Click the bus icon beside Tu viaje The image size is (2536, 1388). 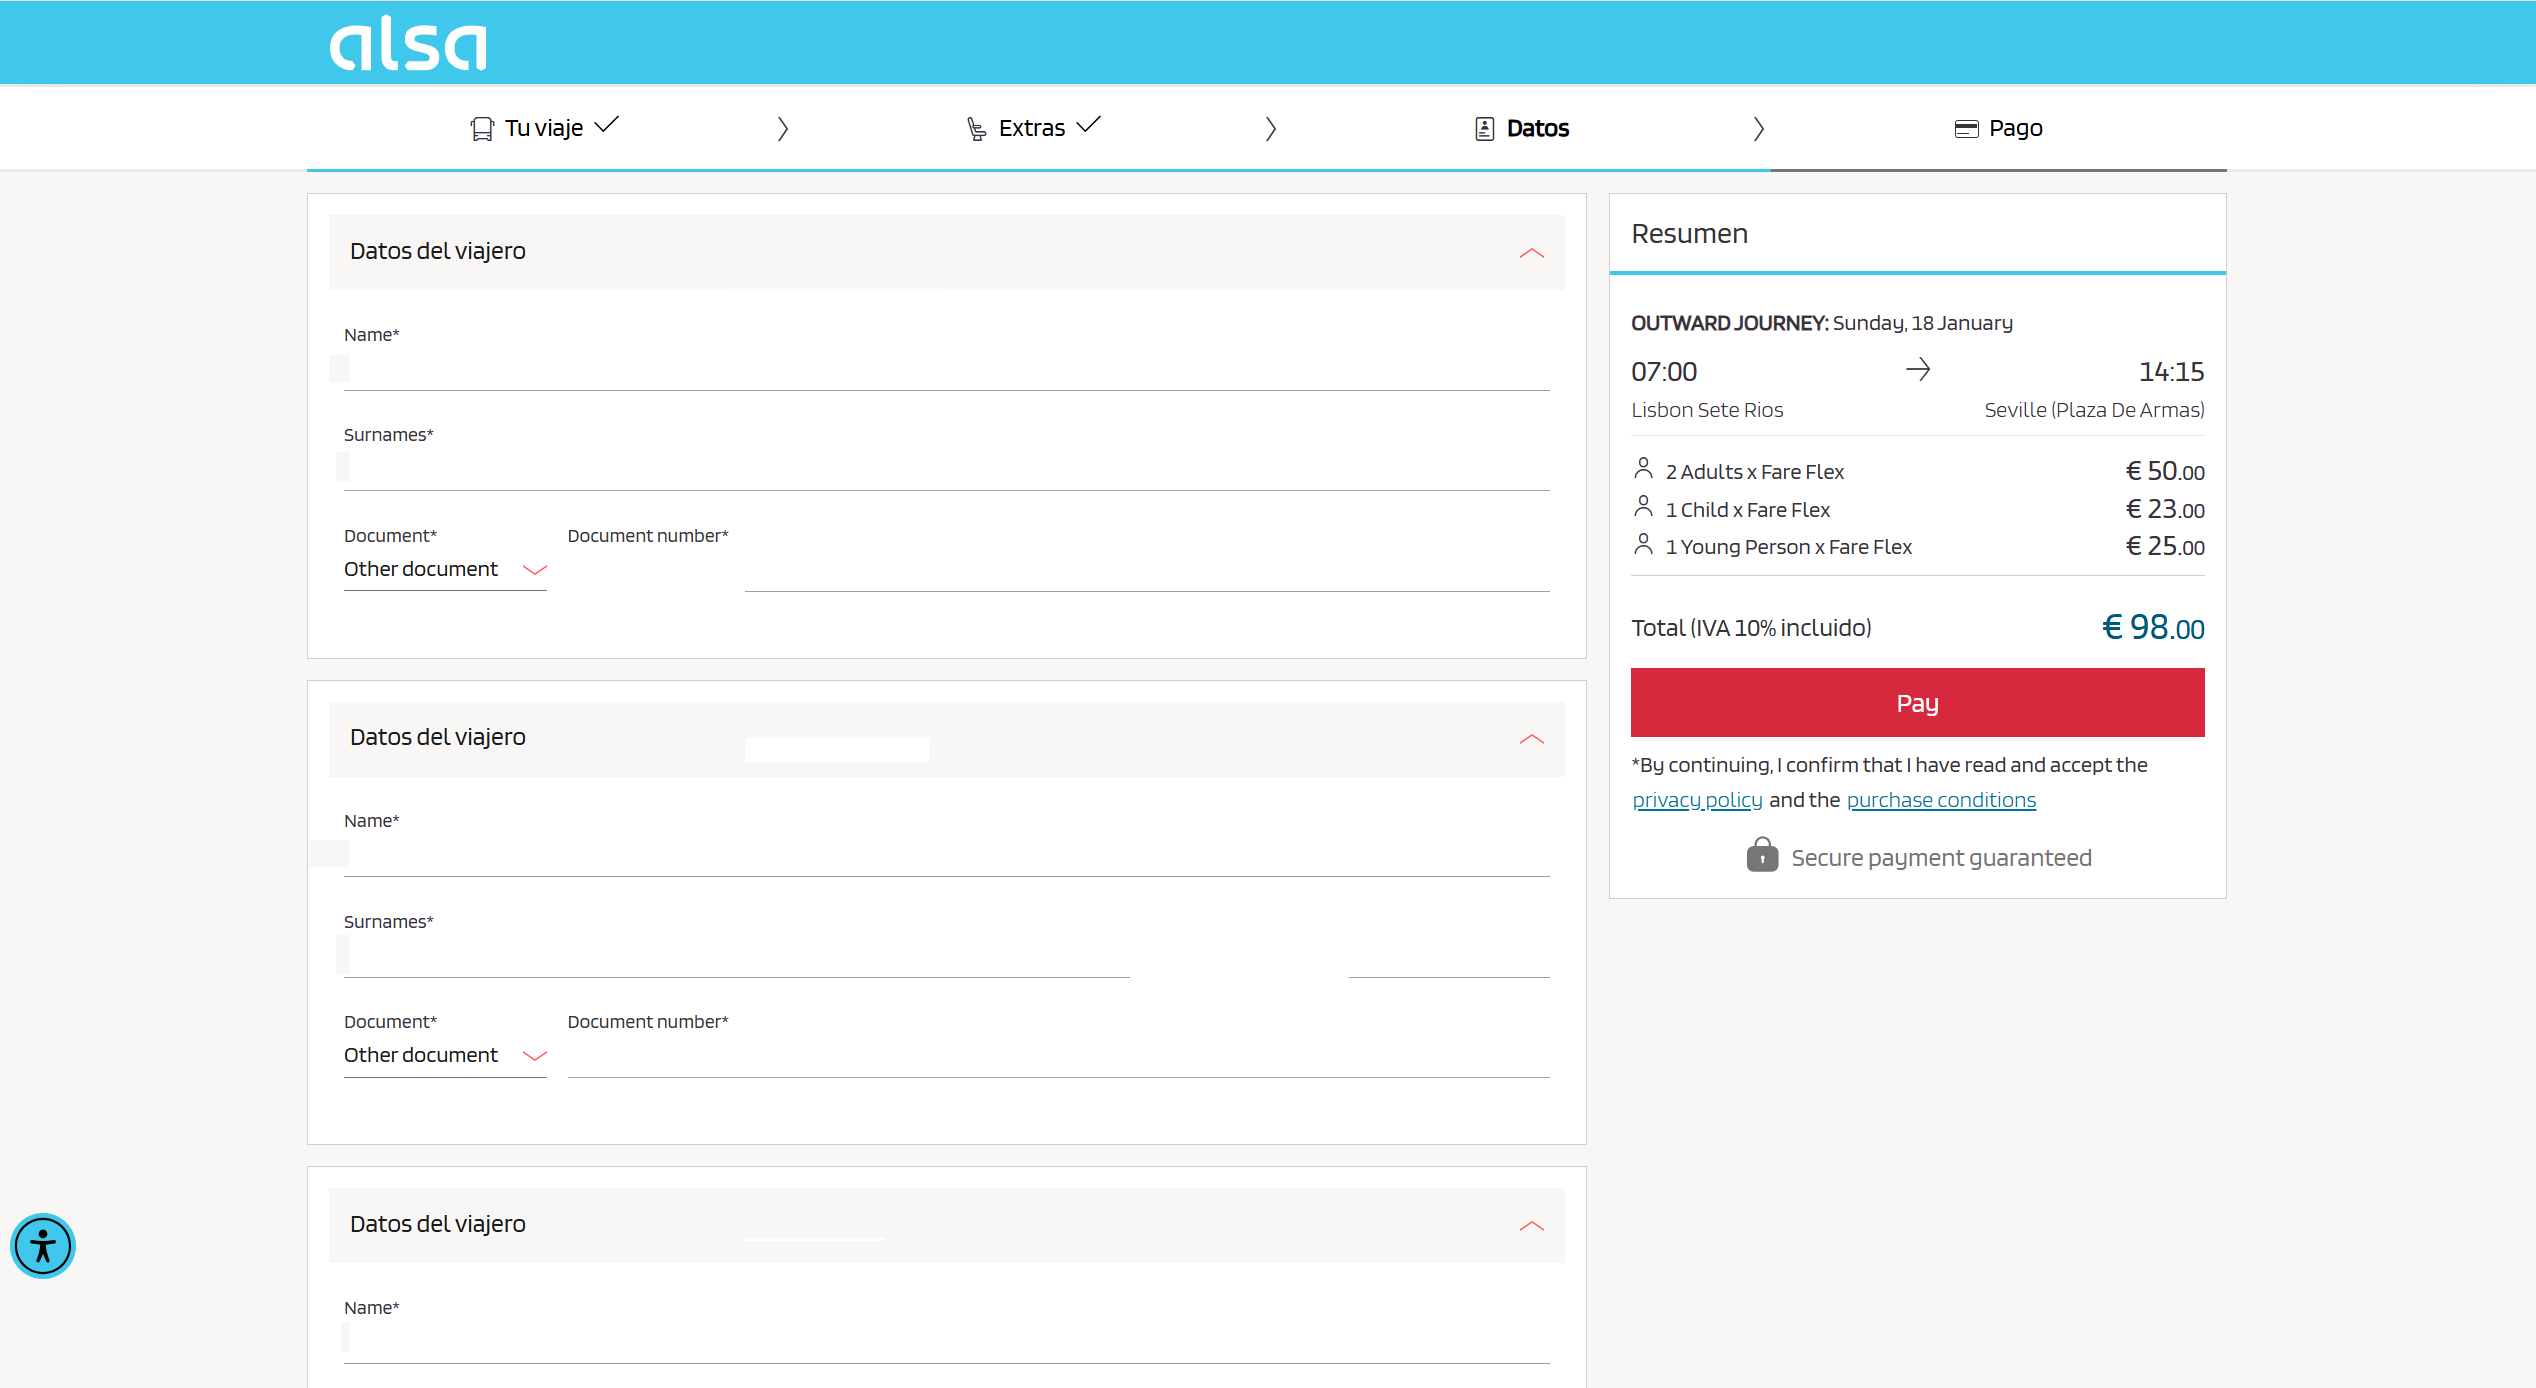(x=482, y=129)
